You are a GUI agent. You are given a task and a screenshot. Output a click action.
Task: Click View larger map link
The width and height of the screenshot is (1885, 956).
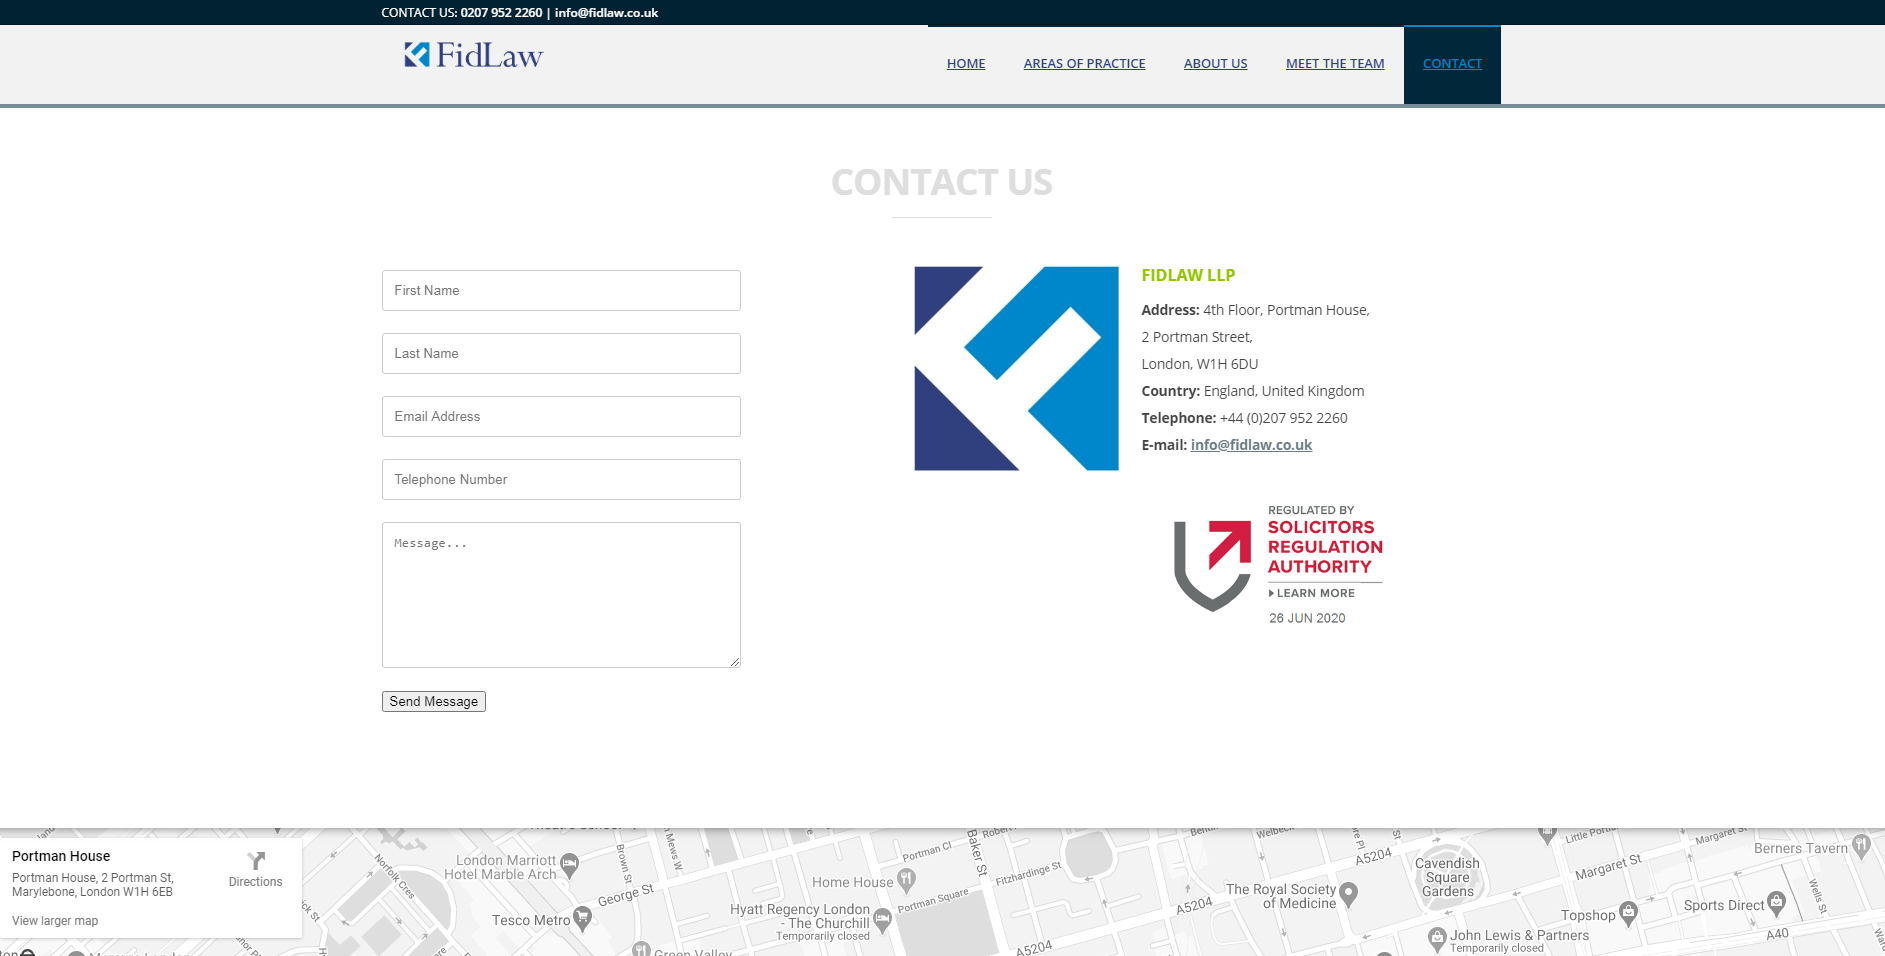click(x=55, y=921)
